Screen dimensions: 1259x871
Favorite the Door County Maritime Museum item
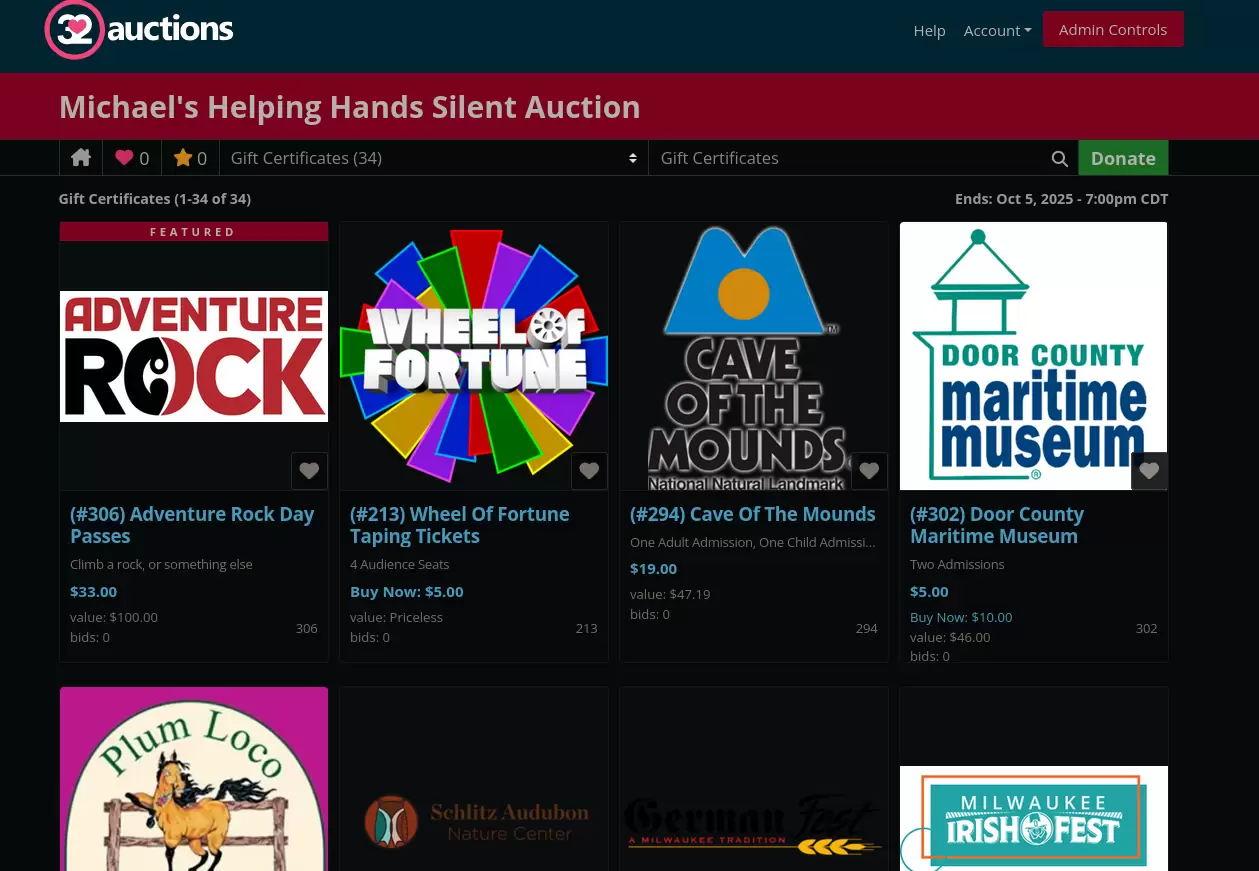click(1149, 470)
